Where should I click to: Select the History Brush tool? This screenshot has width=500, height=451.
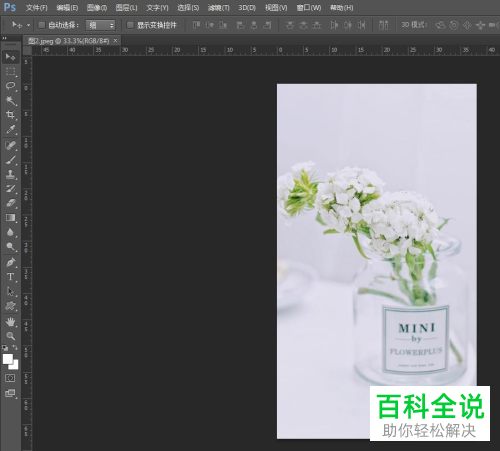(x=10, y=189)
